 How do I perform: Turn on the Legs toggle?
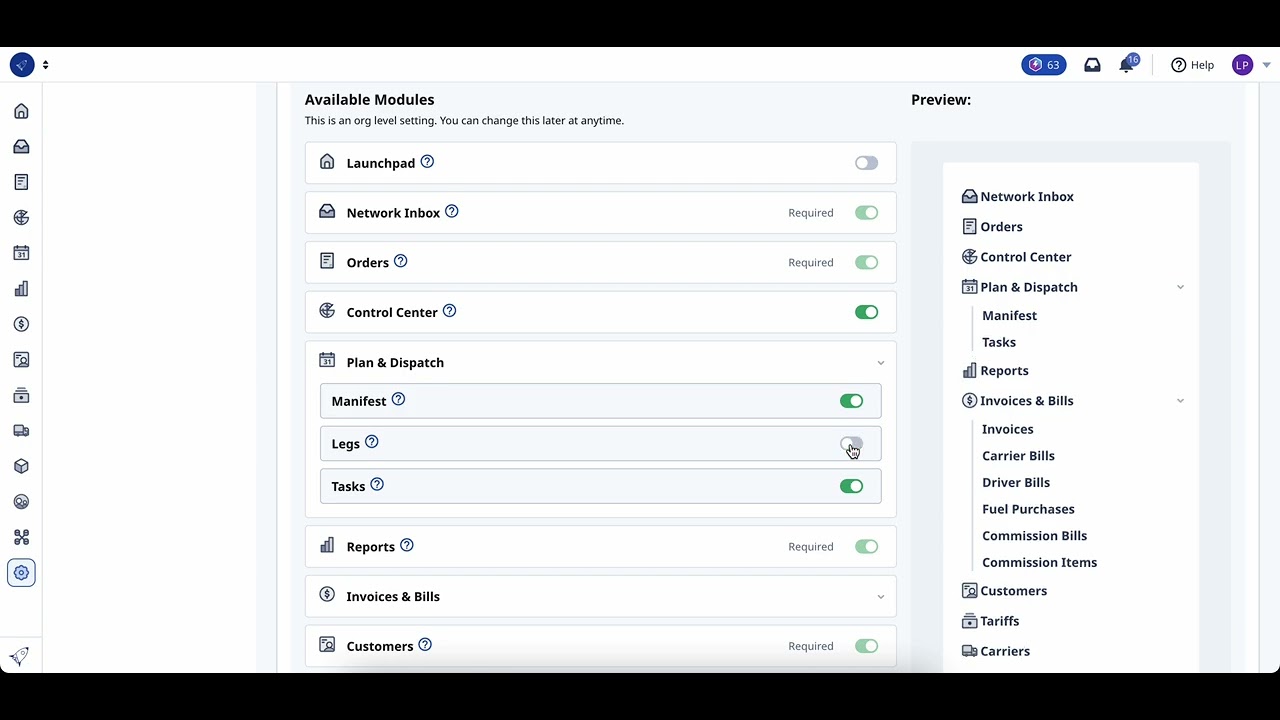(x=851, y=444)
